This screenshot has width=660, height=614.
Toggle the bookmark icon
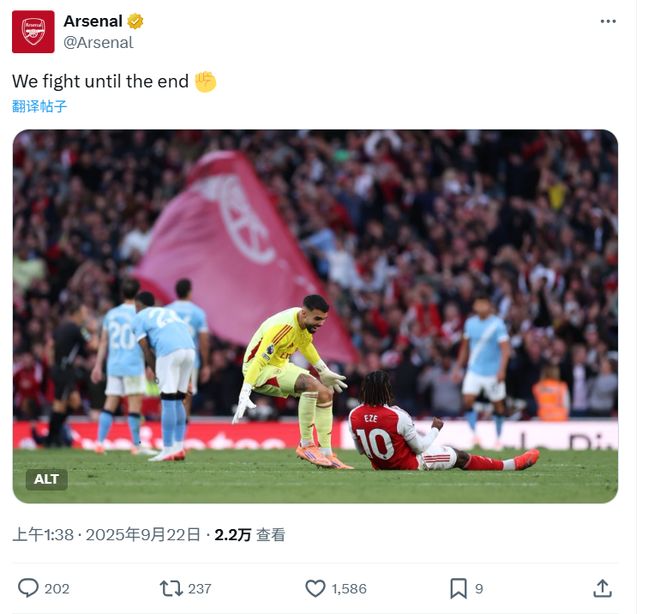[x=458, y=588]
